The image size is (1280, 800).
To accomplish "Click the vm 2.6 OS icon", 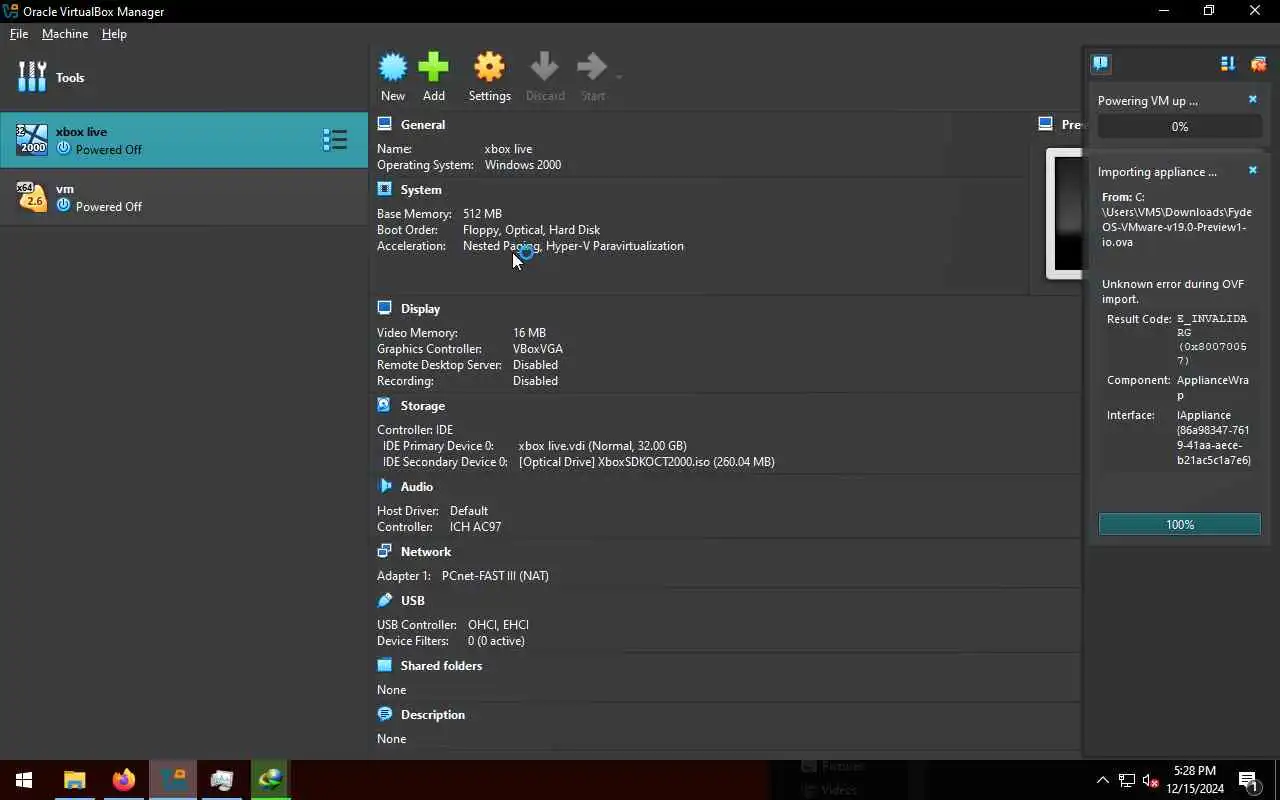I will pyautogui.click(x=31, y=197).
